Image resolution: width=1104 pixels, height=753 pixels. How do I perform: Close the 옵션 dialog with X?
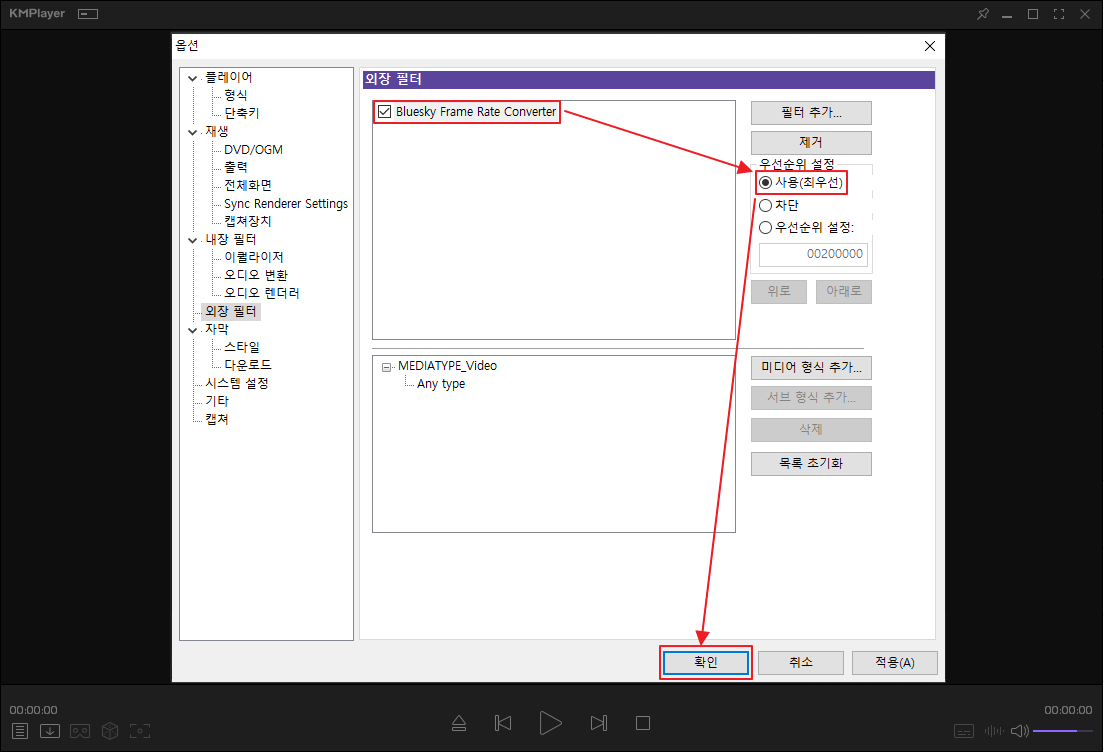(929, 46)
